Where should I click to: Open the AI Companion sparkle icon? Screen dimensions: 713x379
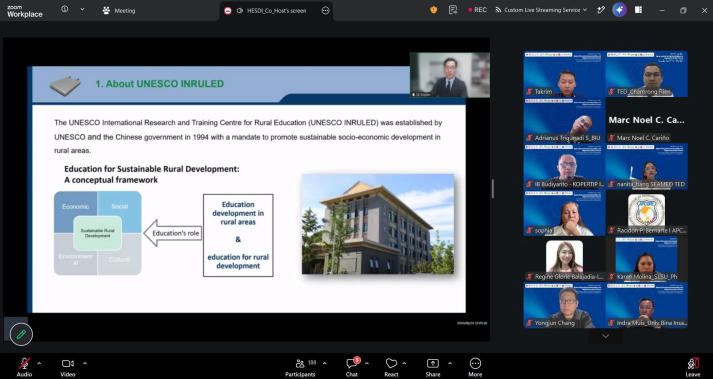click(x=619, y=10)
